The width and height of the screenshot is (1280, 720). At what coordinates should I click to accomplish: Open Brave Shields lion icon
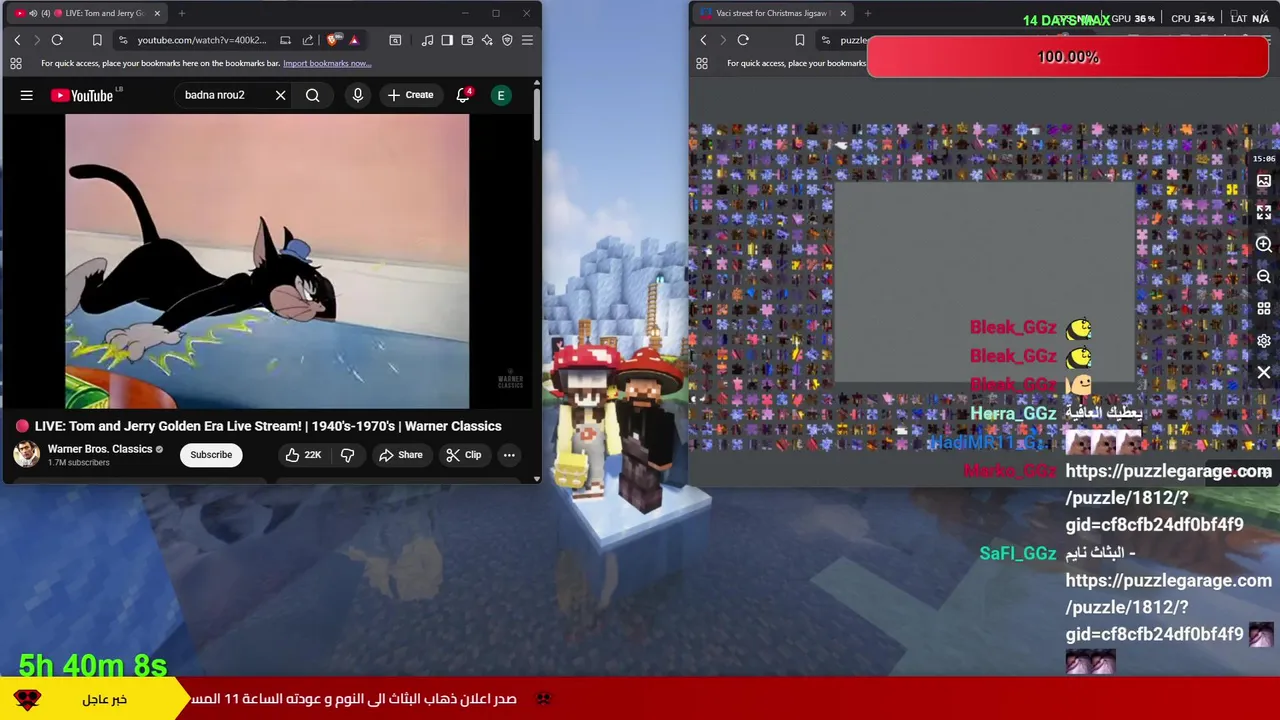[x=331, y=40]
